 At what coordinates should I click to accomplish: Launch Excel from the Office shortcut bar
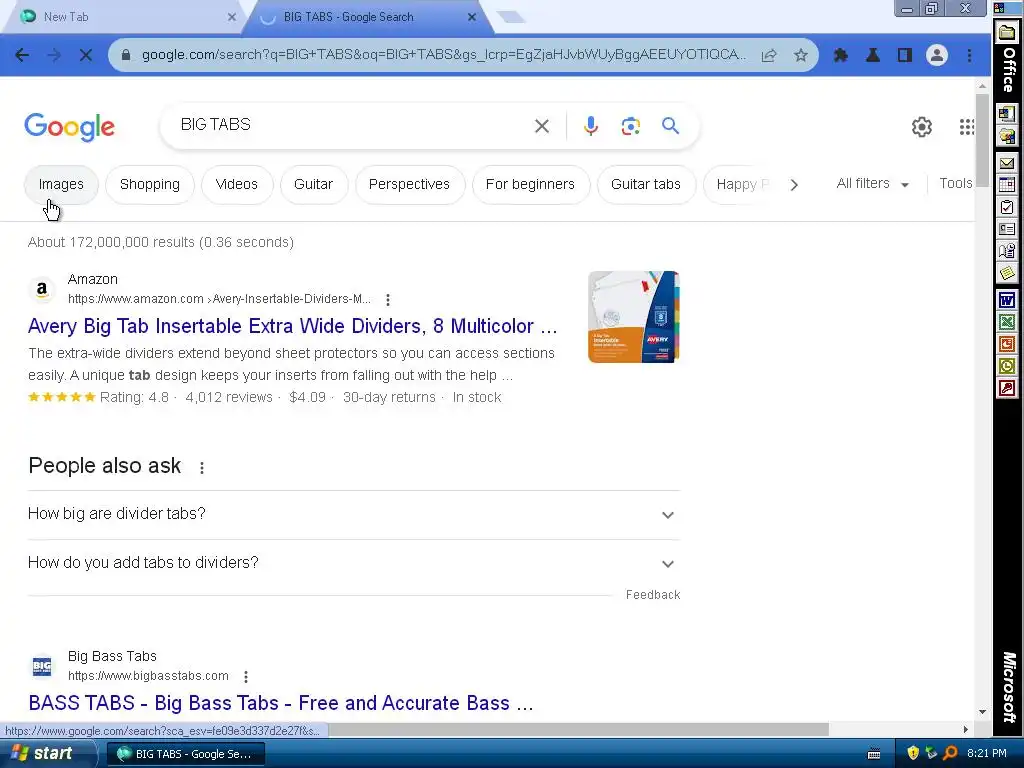pyautogui.click(x=1006, y=322)
